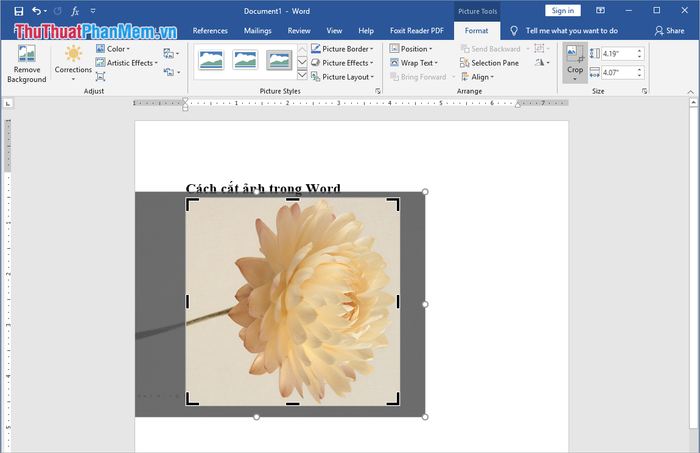Viewport: 700px width, 453px height.
Task: Click the shape height field 4.19"
Action: pyautogui.click(x=619, y=54)
